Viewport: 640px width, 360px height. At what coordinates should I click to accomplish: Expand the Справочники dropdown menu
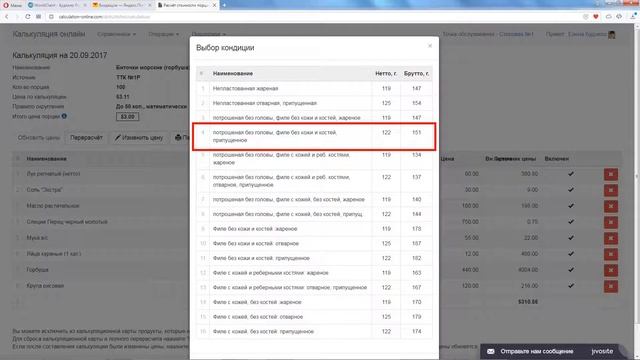[116, 34]
